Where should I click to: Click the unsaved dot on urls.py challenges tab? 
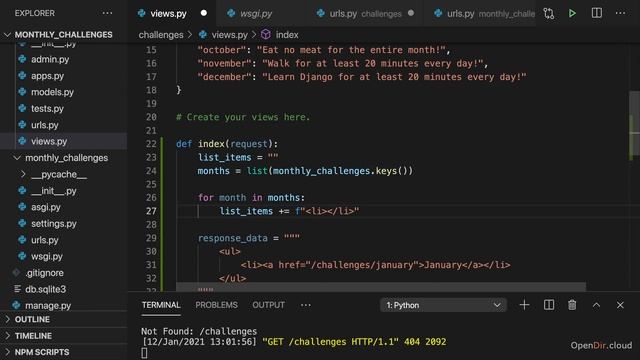point(411,13)
